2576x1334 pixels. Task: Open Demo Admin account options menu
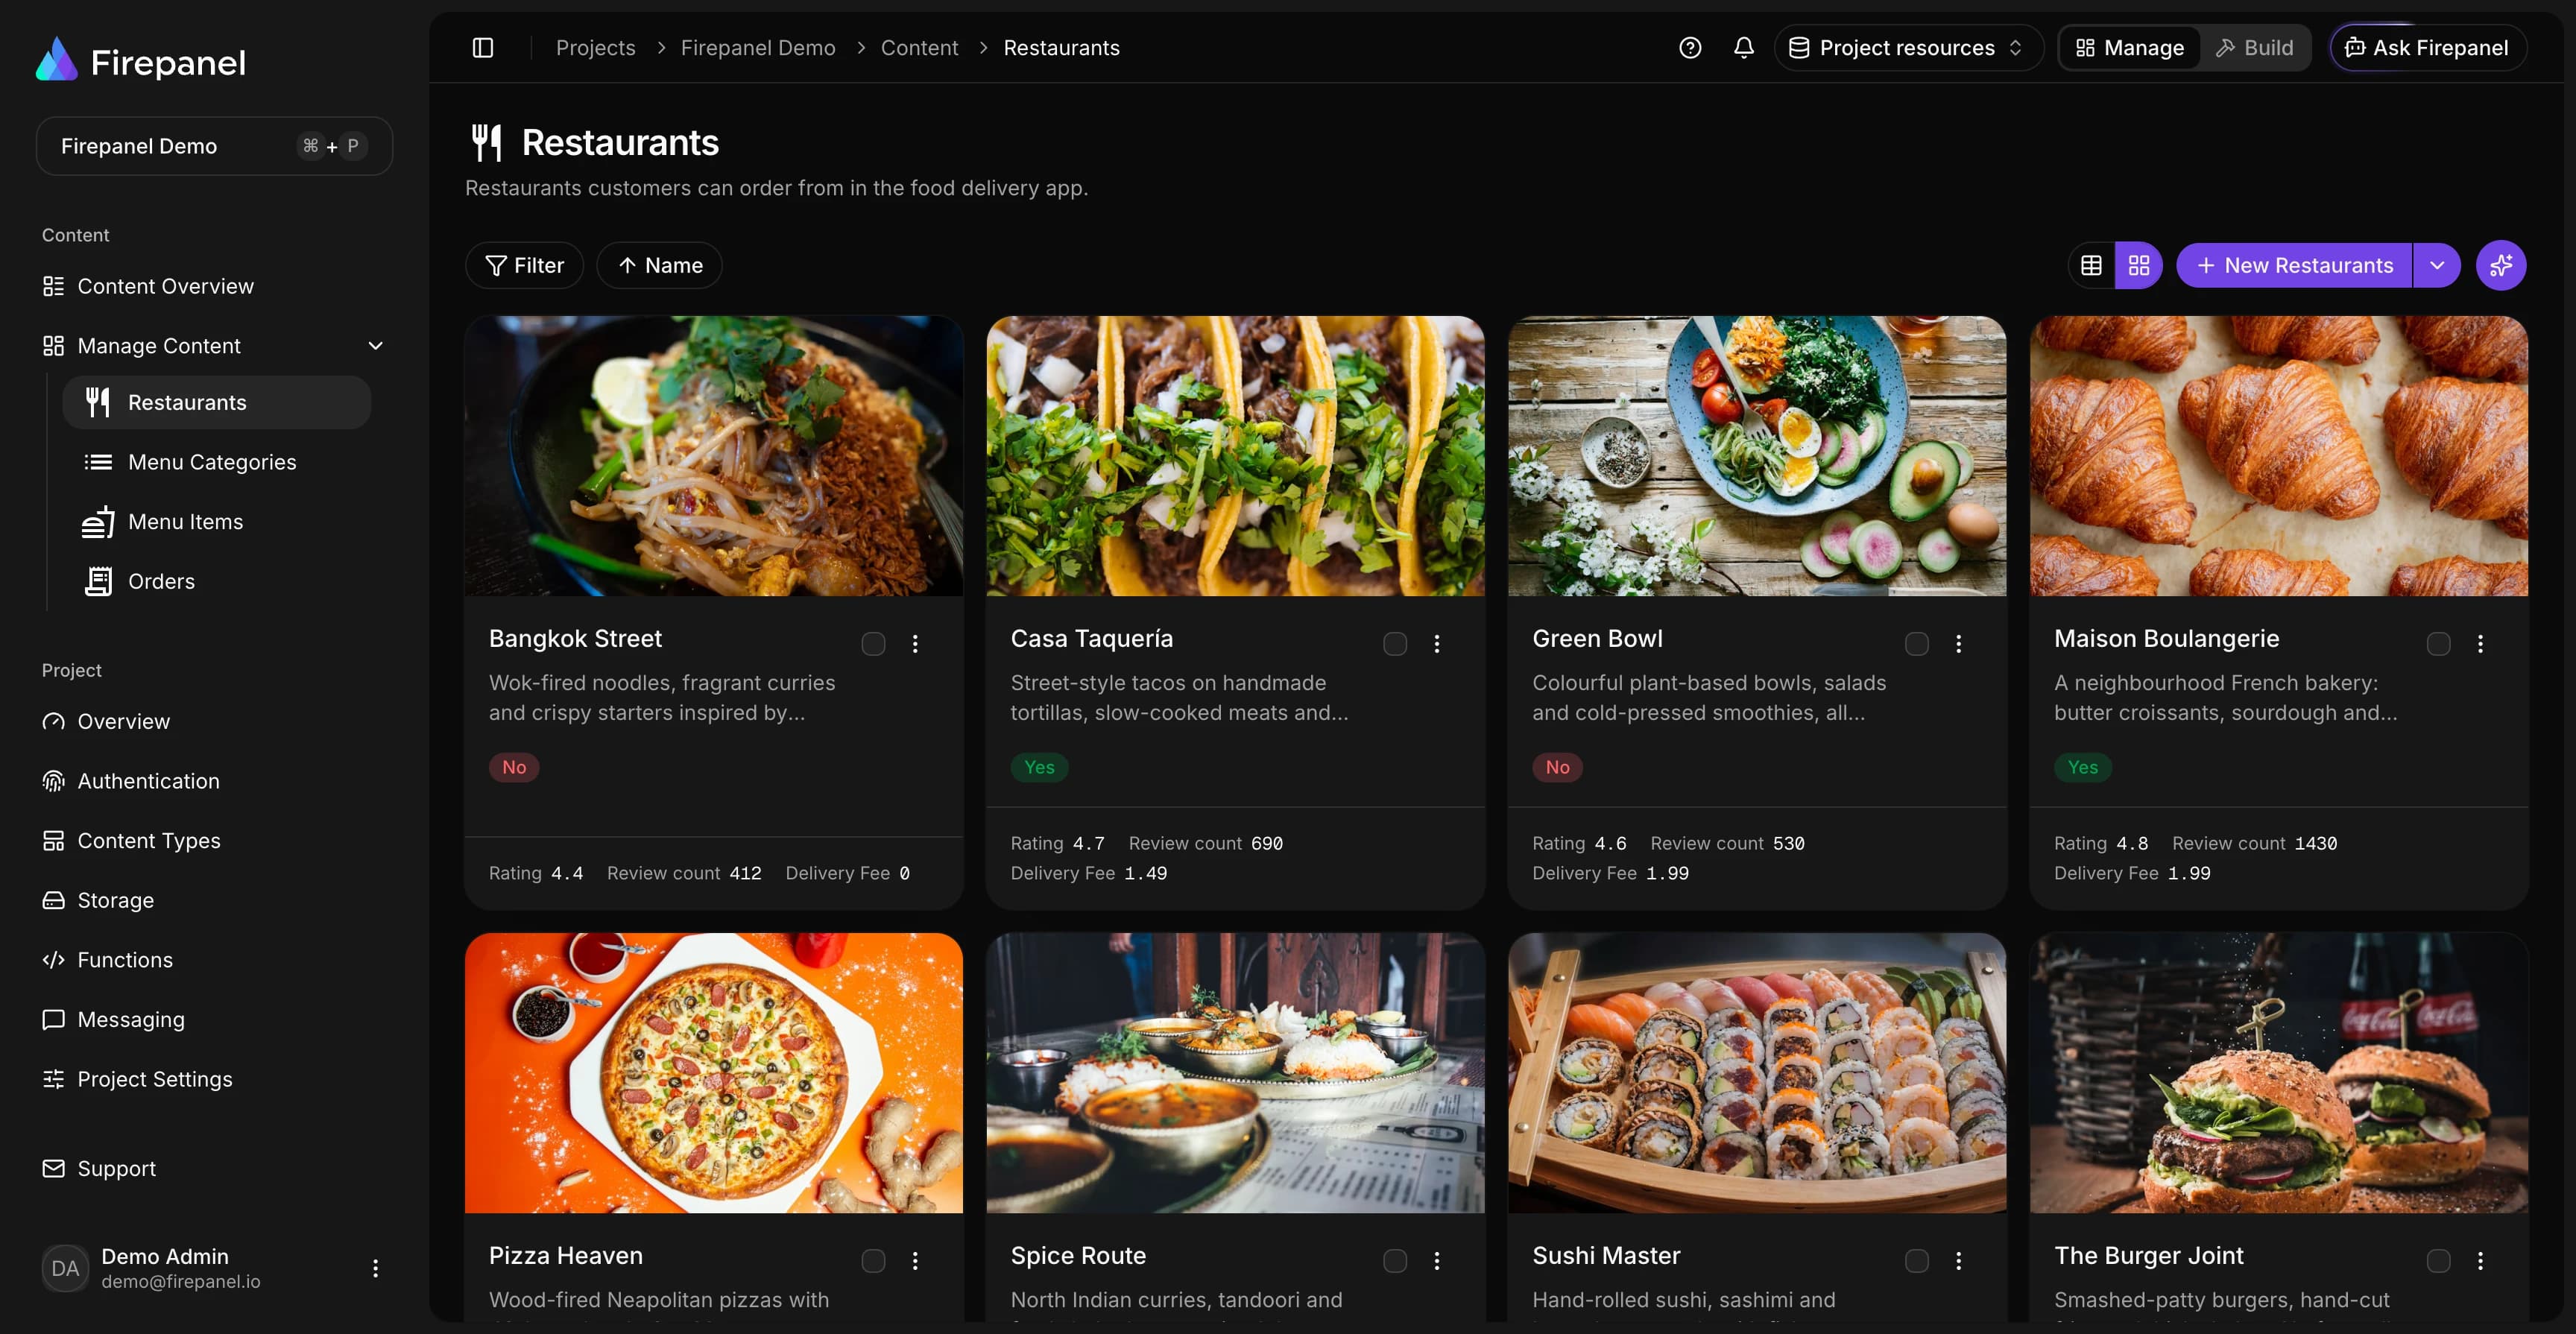tap(375, 1268)
